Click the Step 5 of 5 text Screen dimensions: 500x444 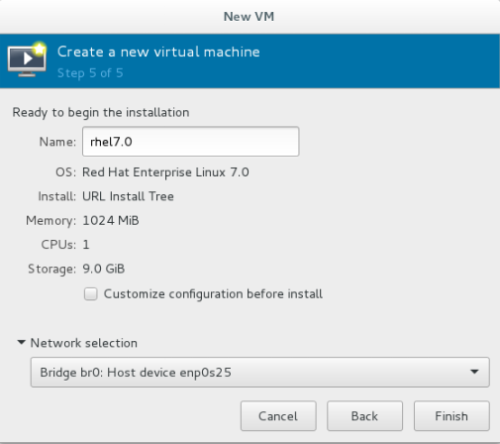(x=90, y=73)
